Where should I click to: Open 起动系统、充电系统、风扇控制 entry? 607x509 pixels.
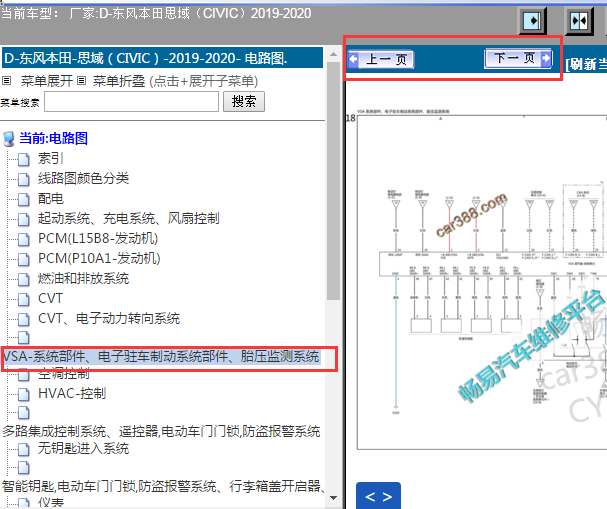point(129,218)
